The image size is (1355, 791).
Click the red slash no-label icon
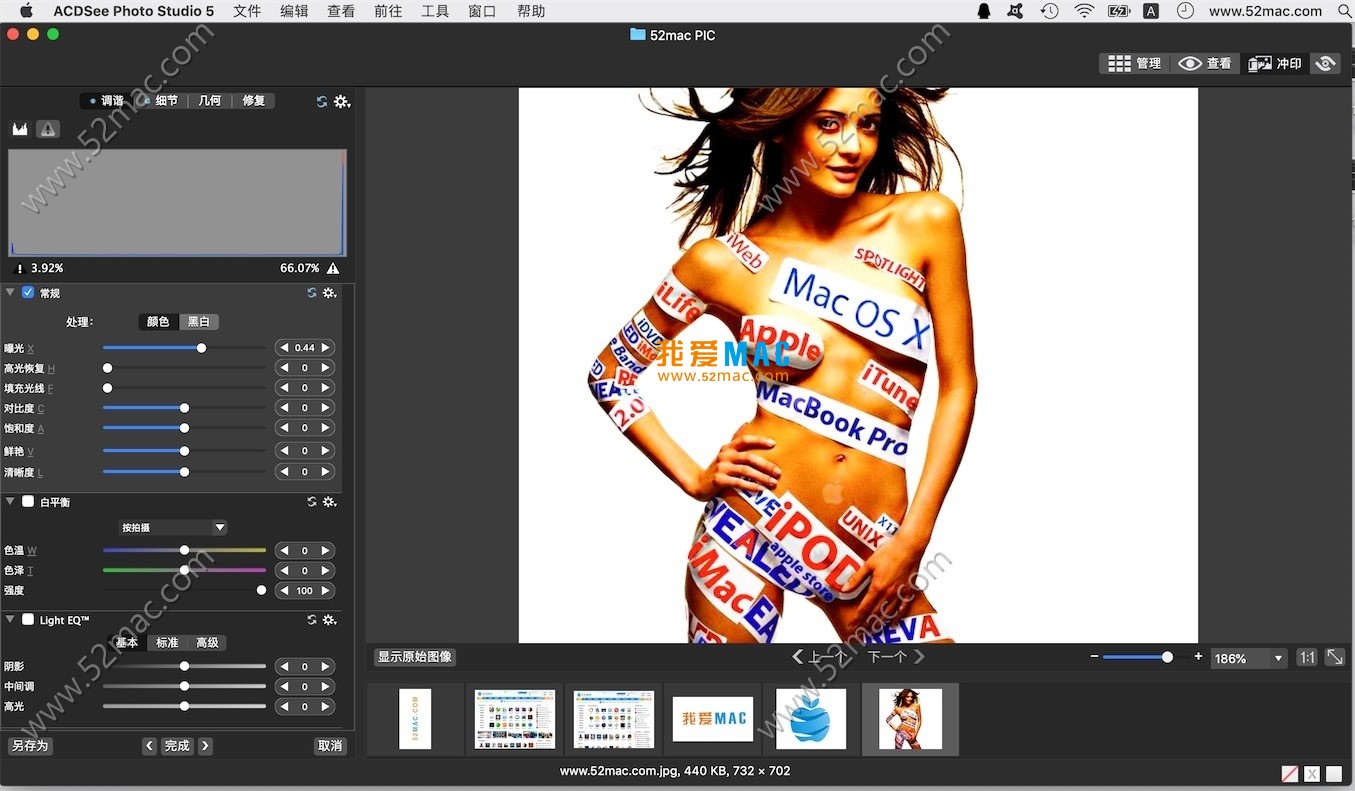coord(1290,774)
